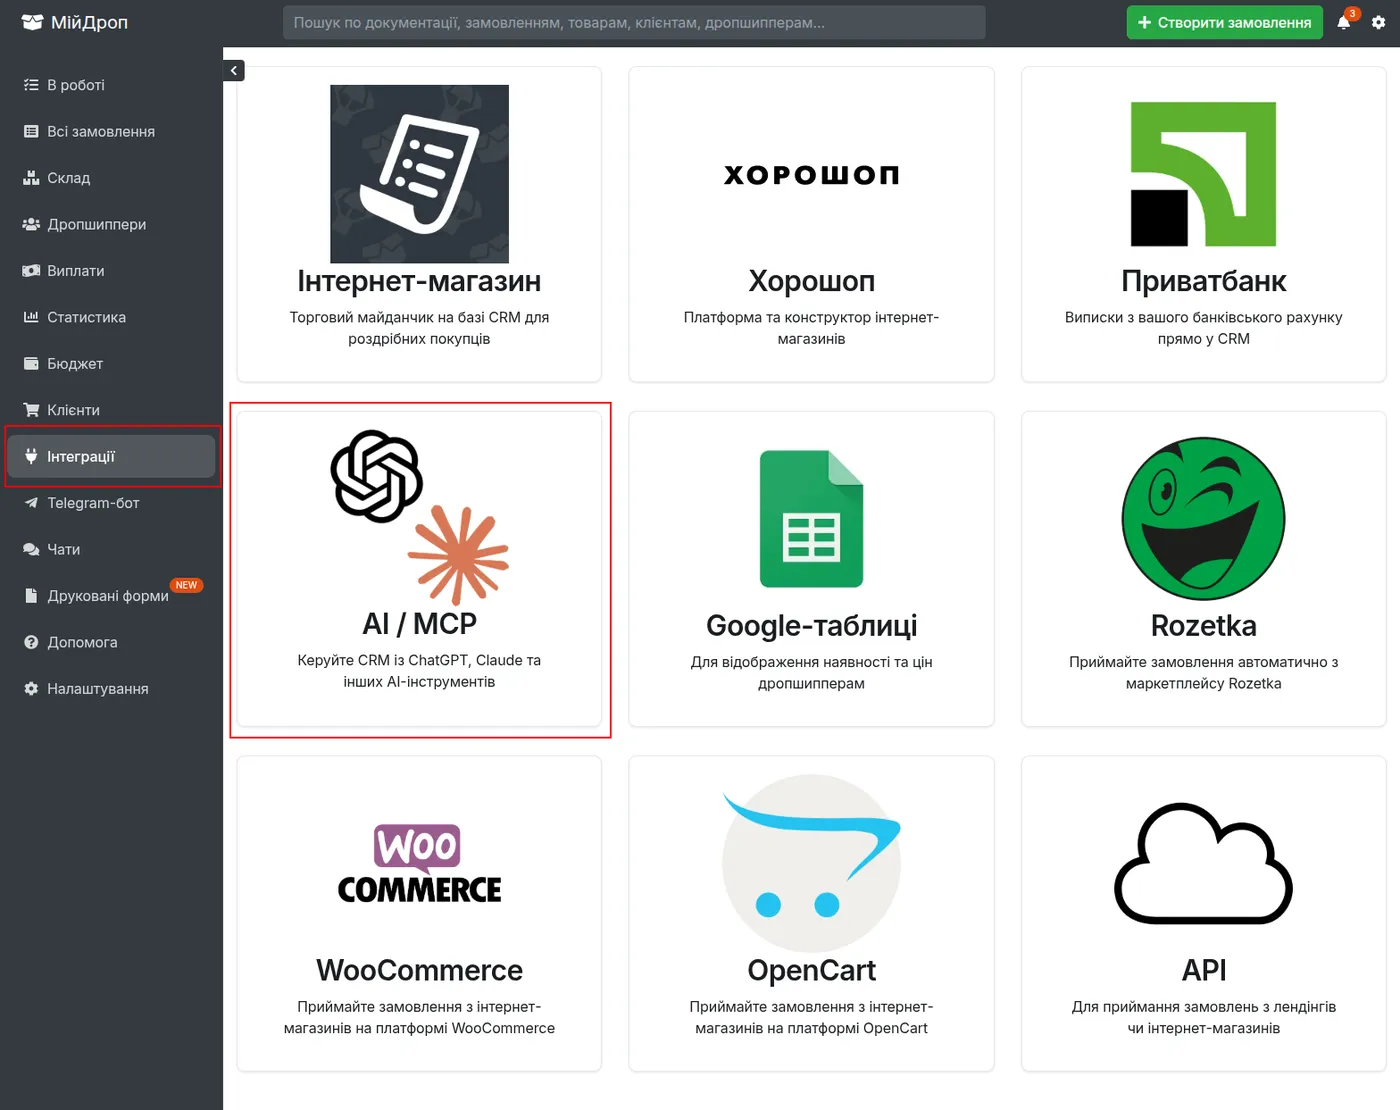Click the Google Sheets icon

[x=811, y=519]
